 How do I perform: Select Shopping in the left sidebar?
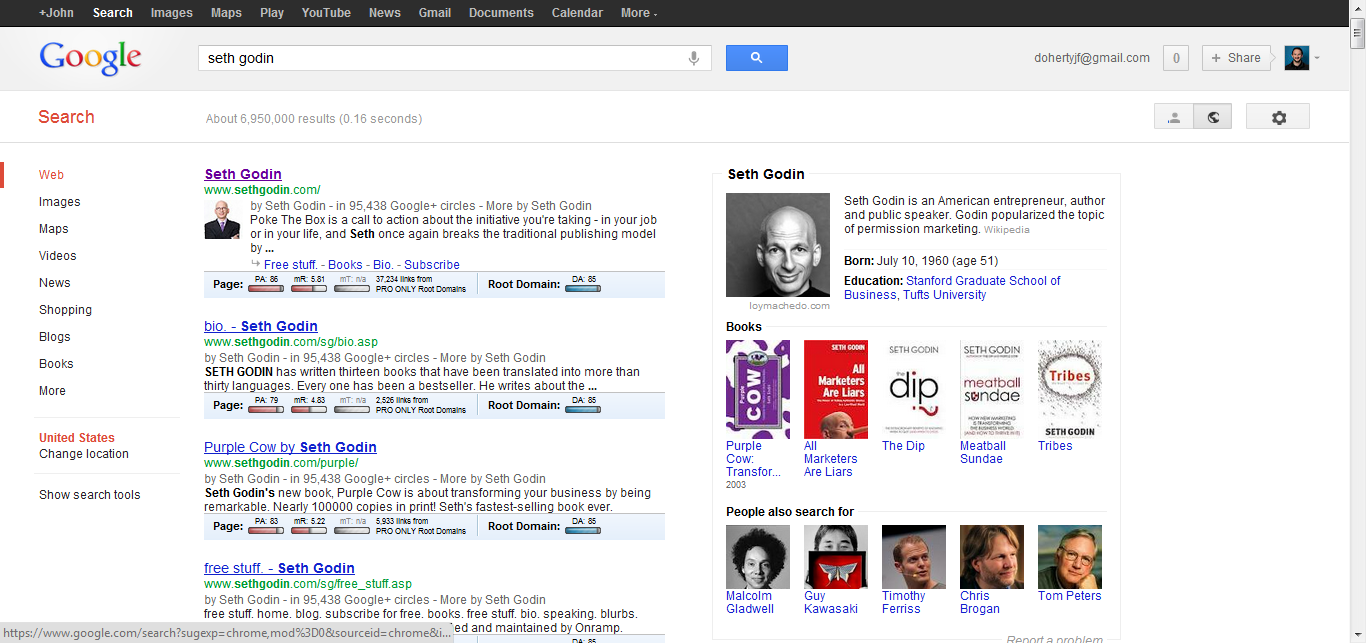coord(66,310)
